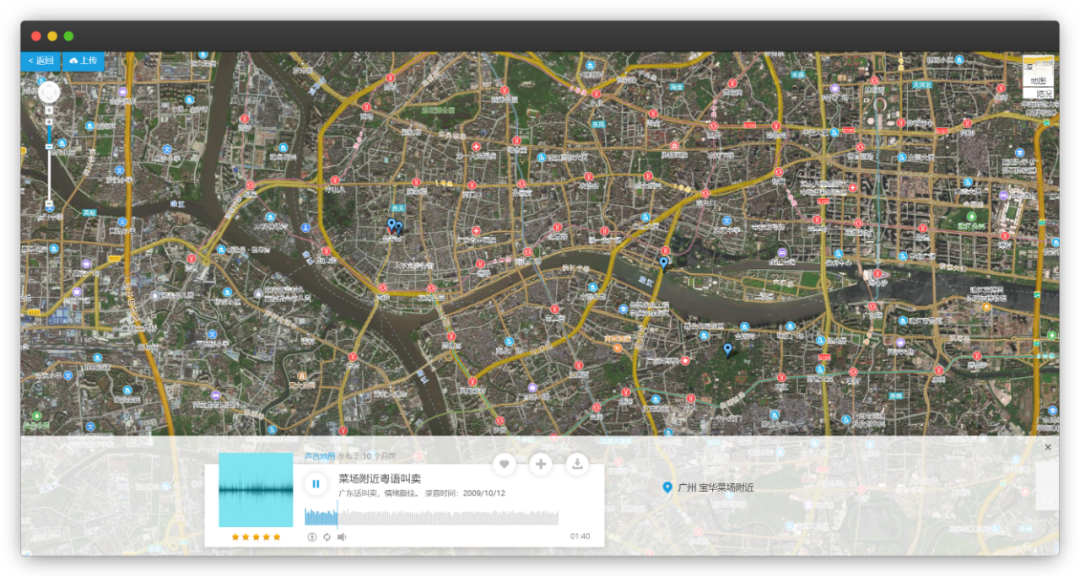Click the plus icon to add the recording
This screenshot has height=576, width=1080.
pos(541,464)
